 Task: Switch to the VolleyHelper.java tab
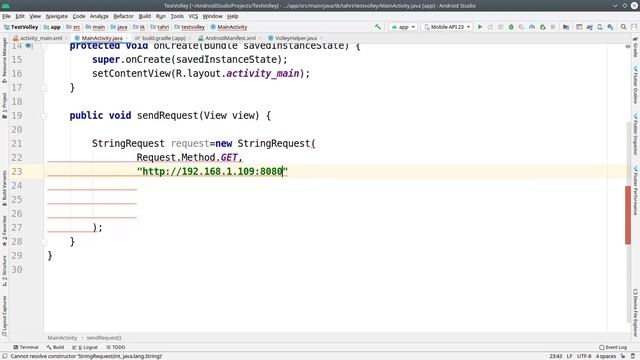coord(296,38)
